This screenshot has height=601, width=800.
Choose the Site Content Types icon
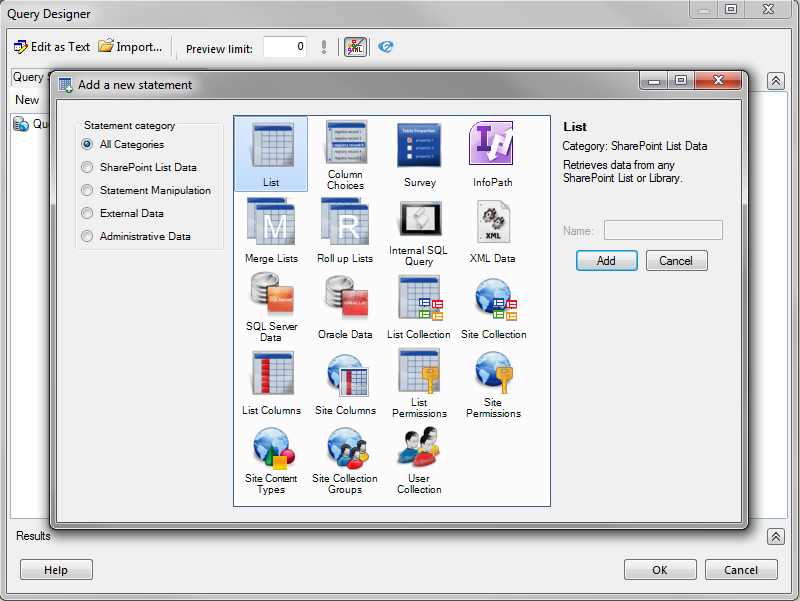coord(271,452)
